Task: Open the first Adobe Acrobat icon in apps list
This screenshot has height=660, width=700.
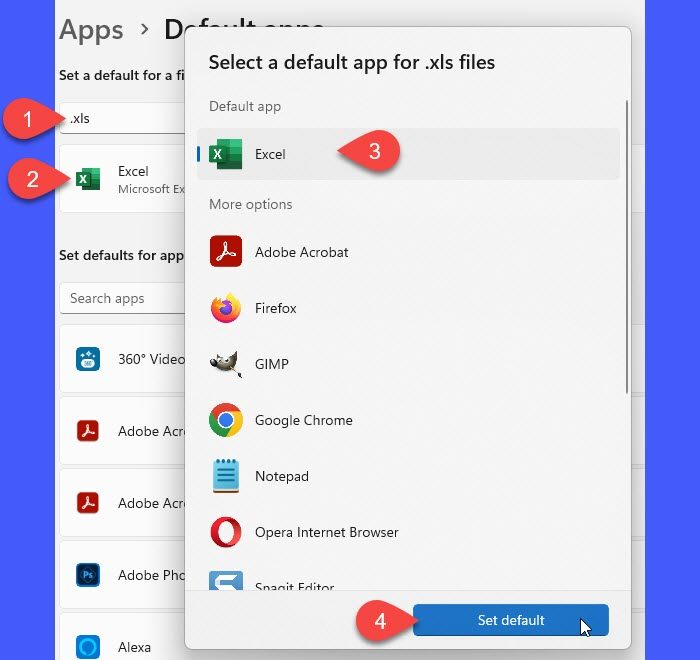Action: click(88, 431)
